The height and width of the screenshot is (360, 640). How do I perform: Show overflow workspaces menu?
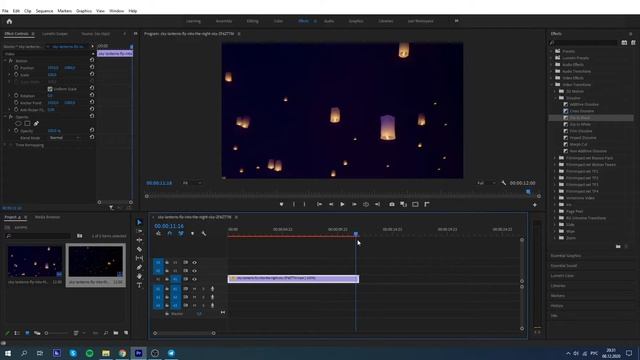pyautogui.click(x=456, y=21)
